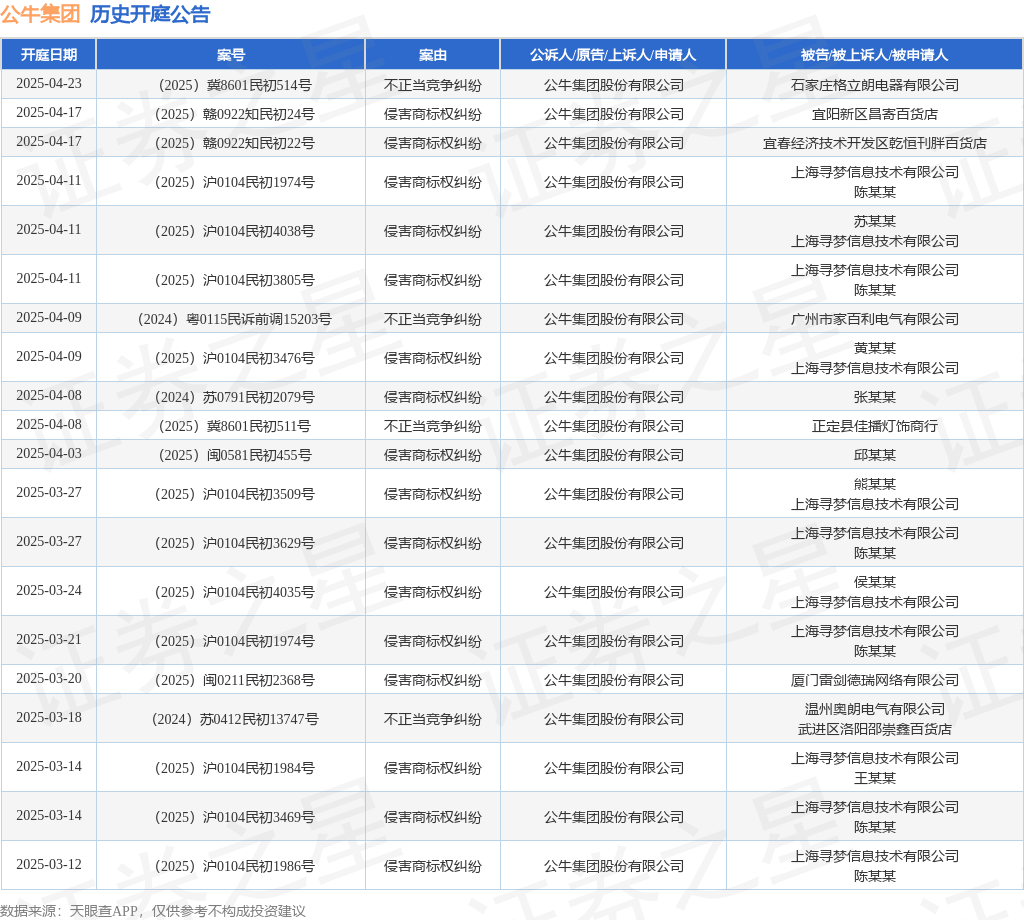Select defendant 正定县佳播灯饰商行
The height and width of the screenshot is (920, 1024).
point(875,426)
